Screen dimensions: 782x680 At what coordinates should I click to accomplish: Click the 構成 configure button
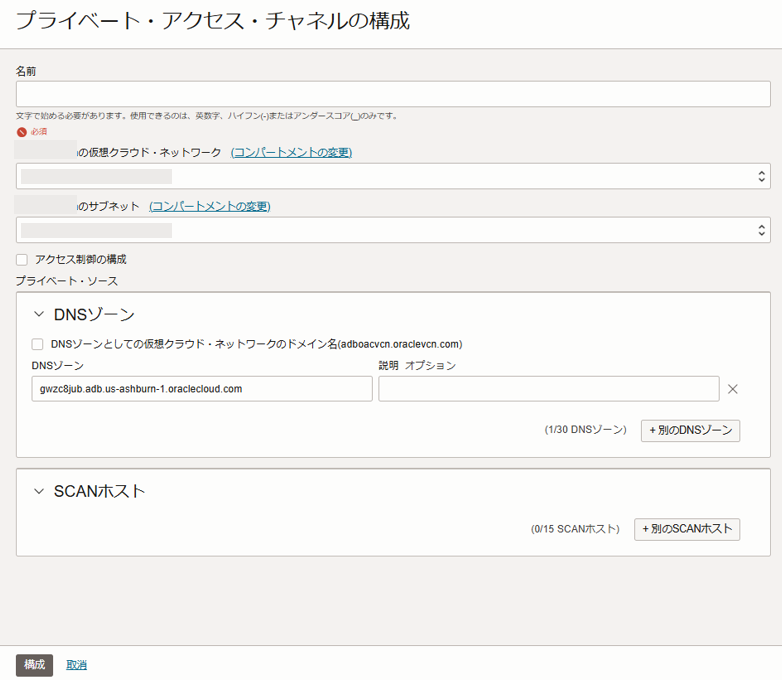tap(34, 665)
